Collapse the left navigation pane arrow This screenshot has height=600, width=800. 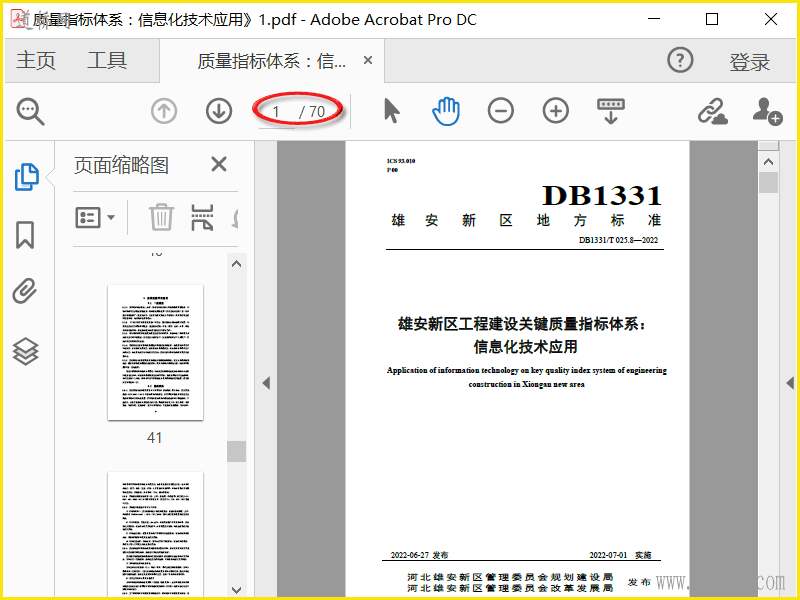(266, 383)
